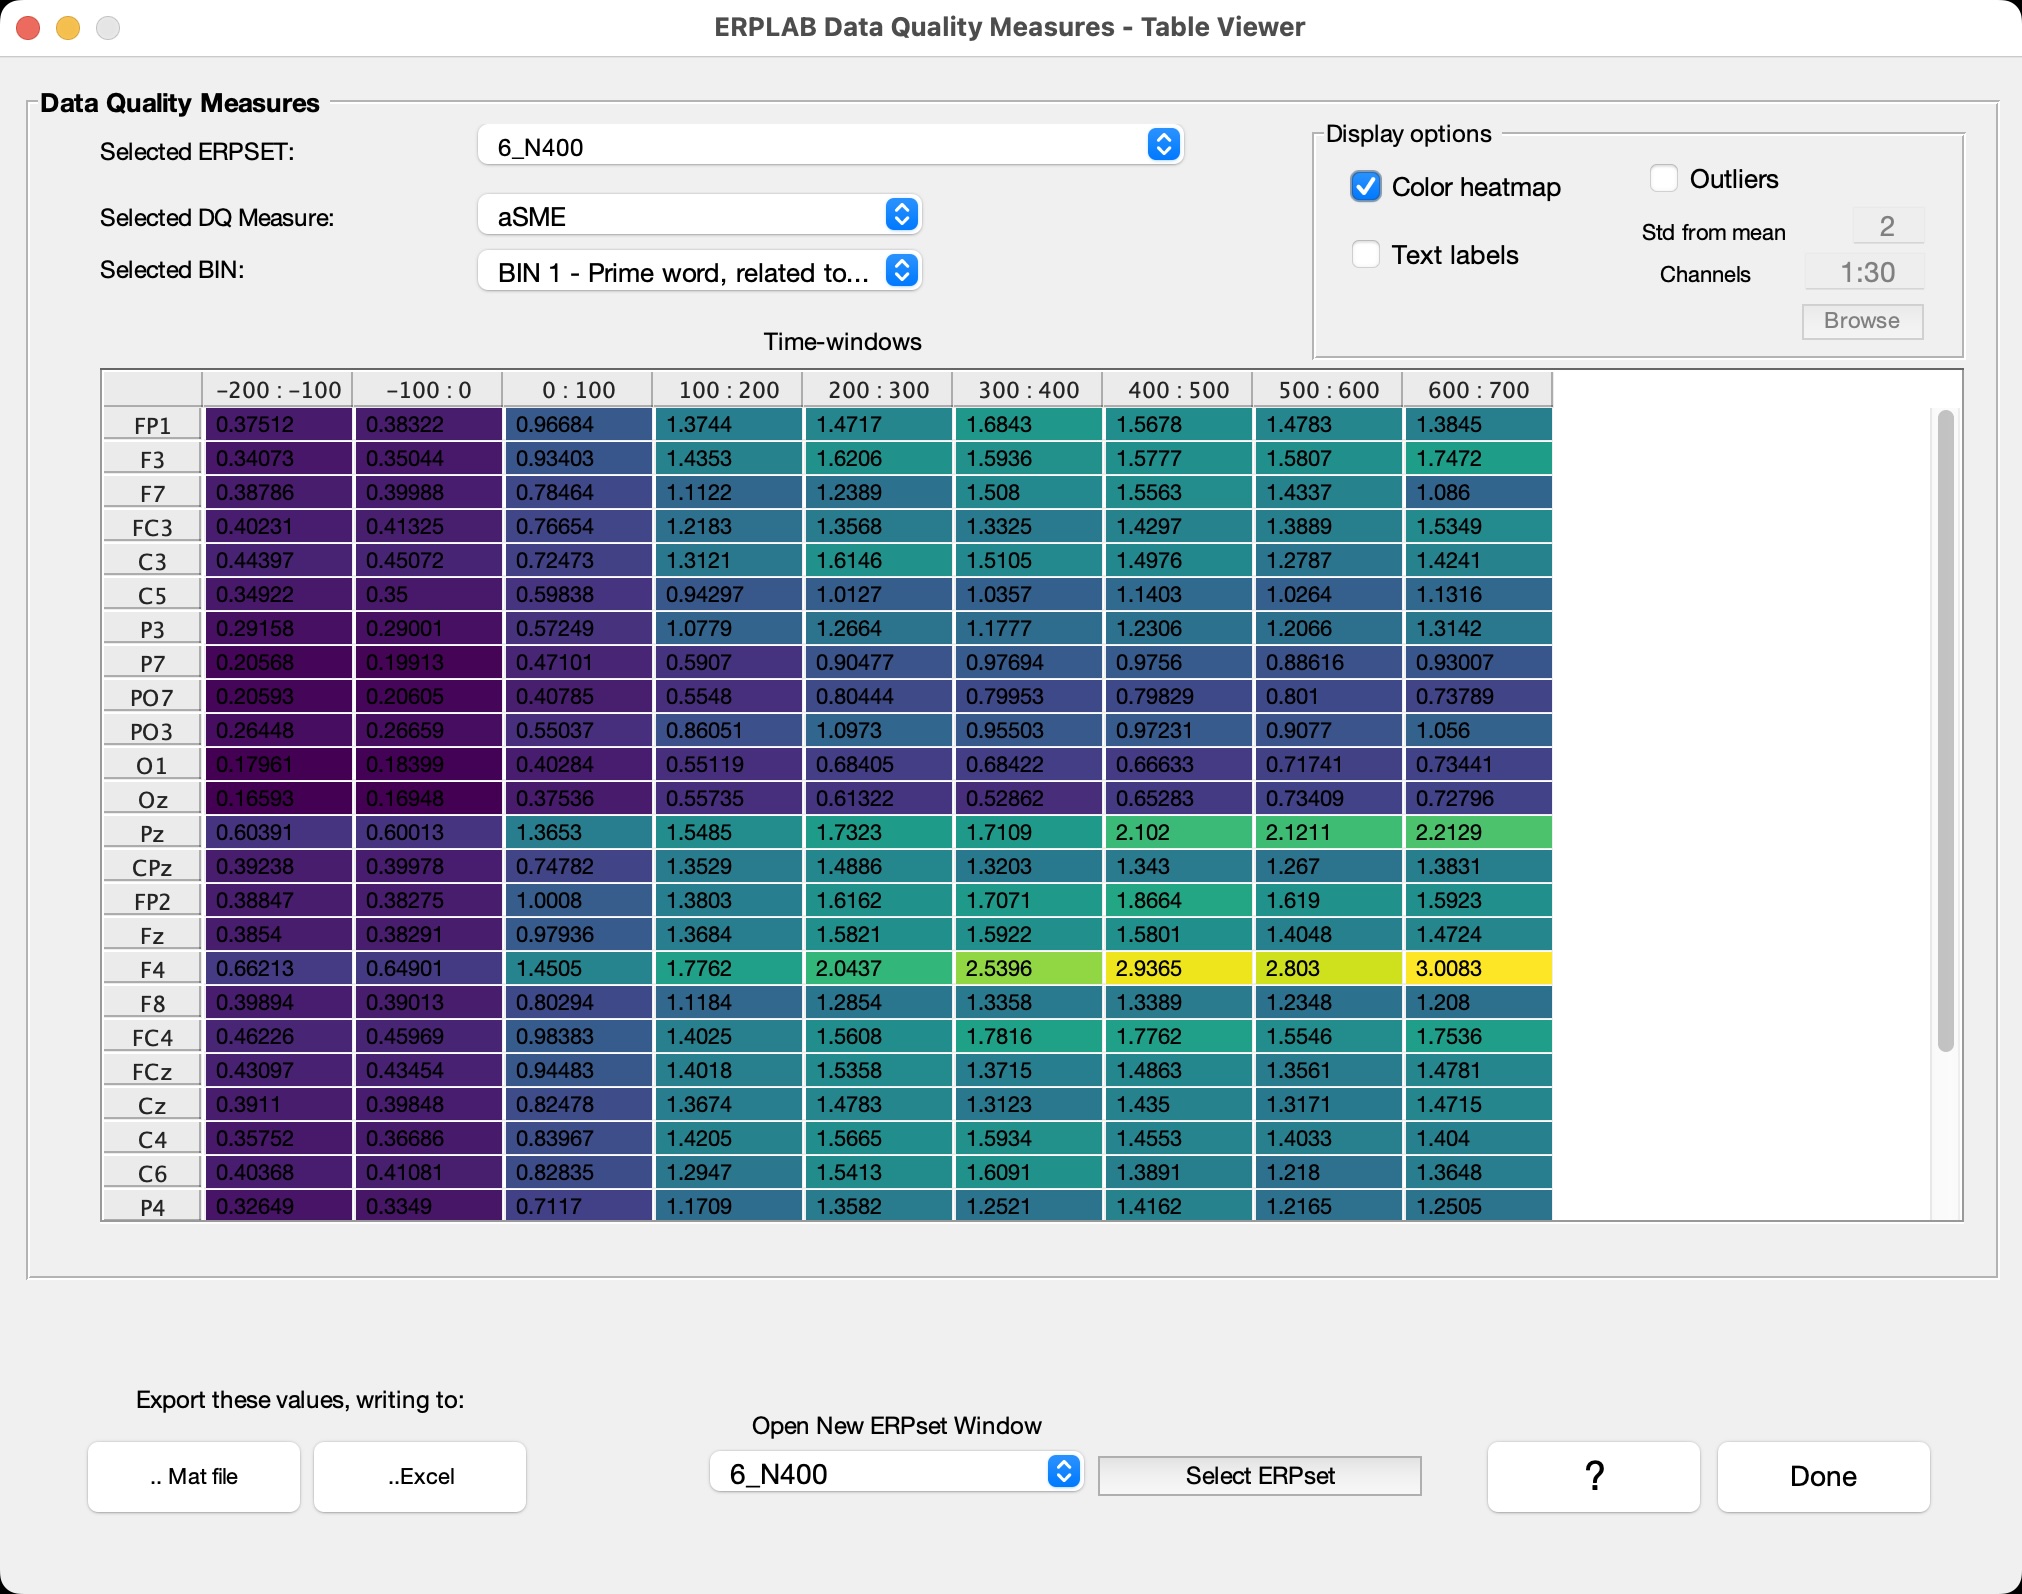This screenshot has height=1594, width=2022.
Task: Open the Selected ERPSET dropdown
Action: pos(831,146)
